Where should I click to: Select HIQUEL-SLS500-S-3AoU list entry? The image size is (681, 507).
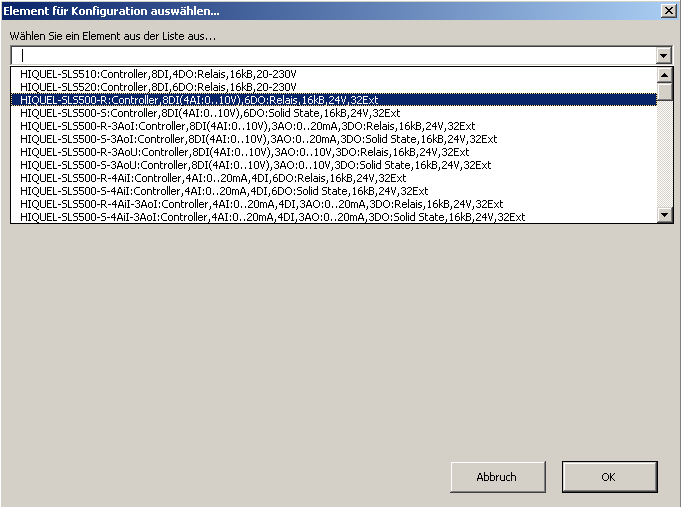tap(334, 165)
